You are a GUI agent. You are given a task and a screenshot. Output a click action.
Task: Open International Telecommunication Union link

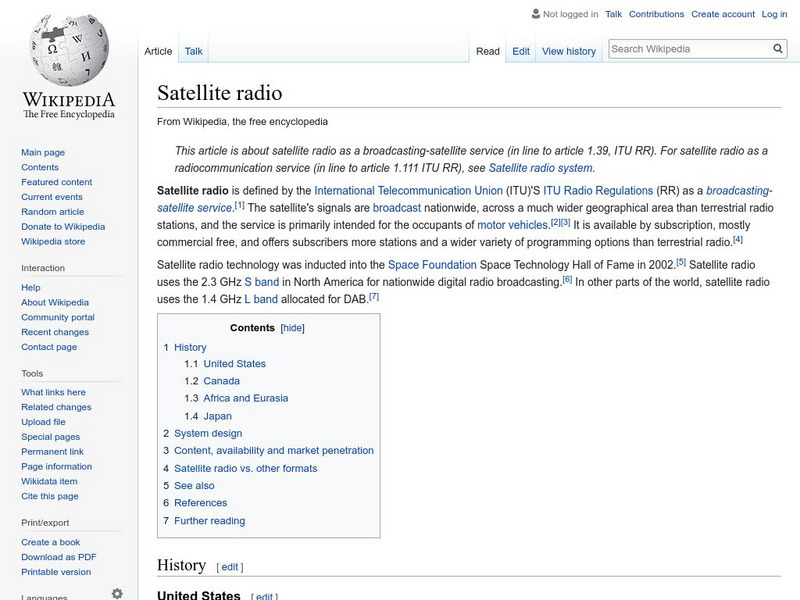408,191
